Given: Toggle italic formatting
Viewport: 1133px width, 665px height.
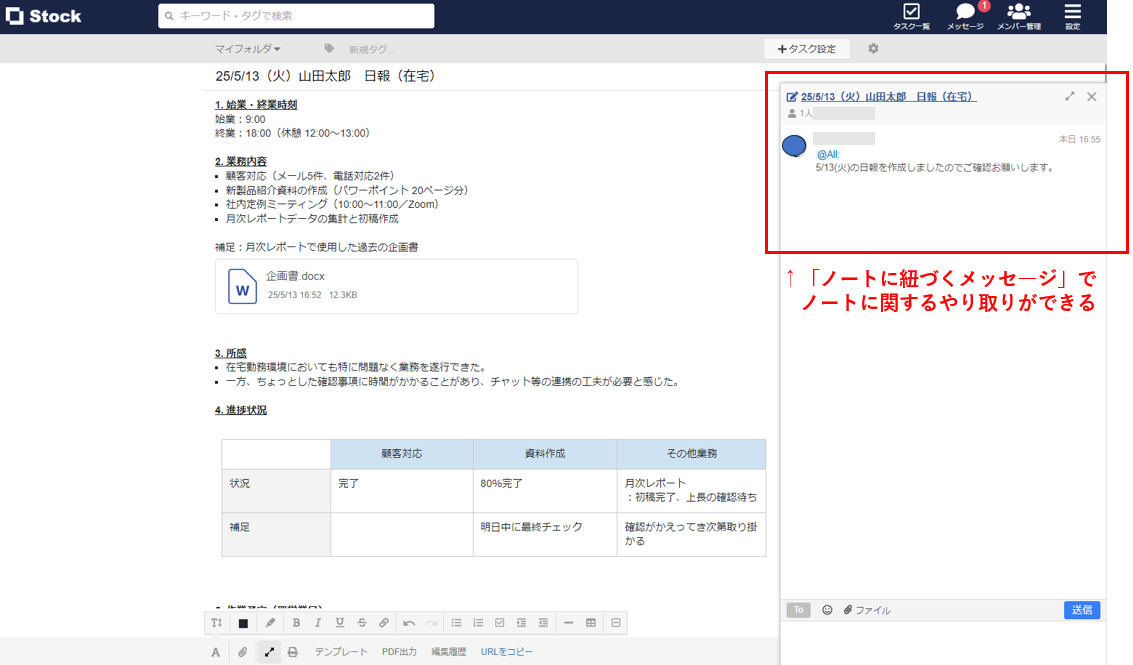Looking at the screenshot, I should tap(317, 622).
